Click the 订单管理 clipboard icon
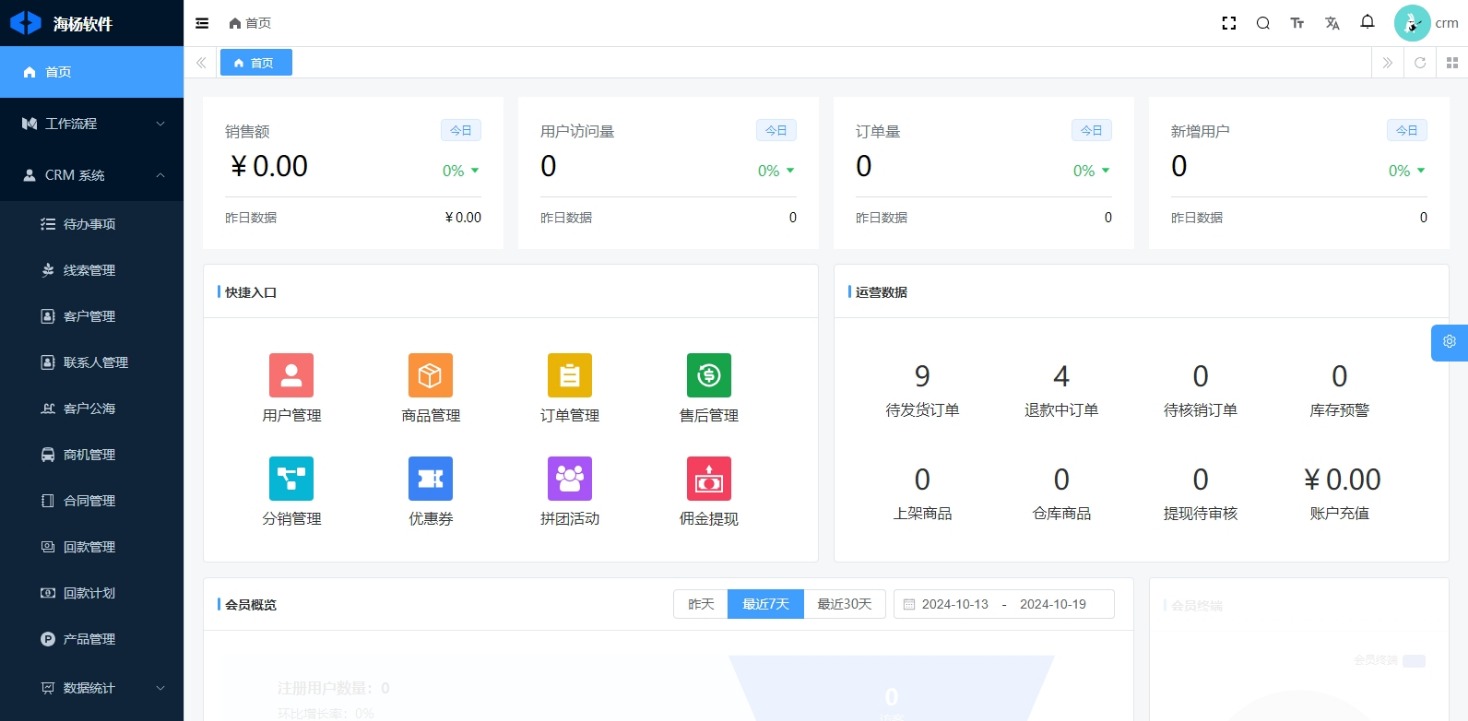 569,376
